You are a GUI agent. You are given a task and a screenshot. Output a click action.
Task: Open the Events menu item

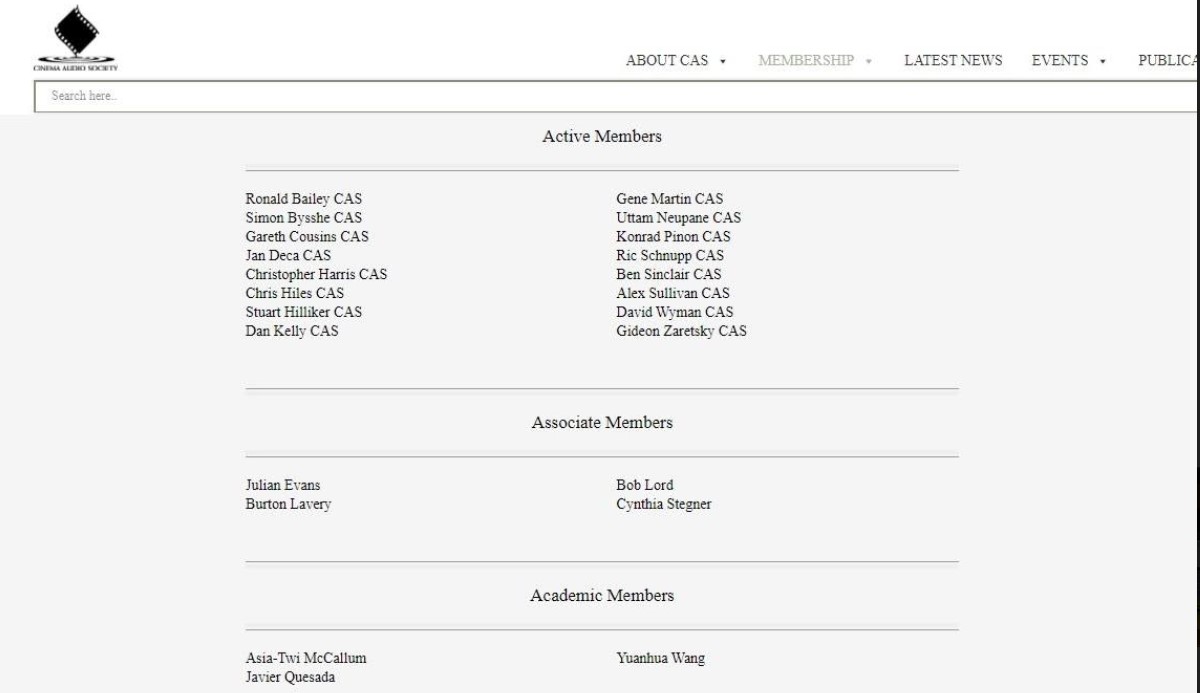(x=1060, y=60)
